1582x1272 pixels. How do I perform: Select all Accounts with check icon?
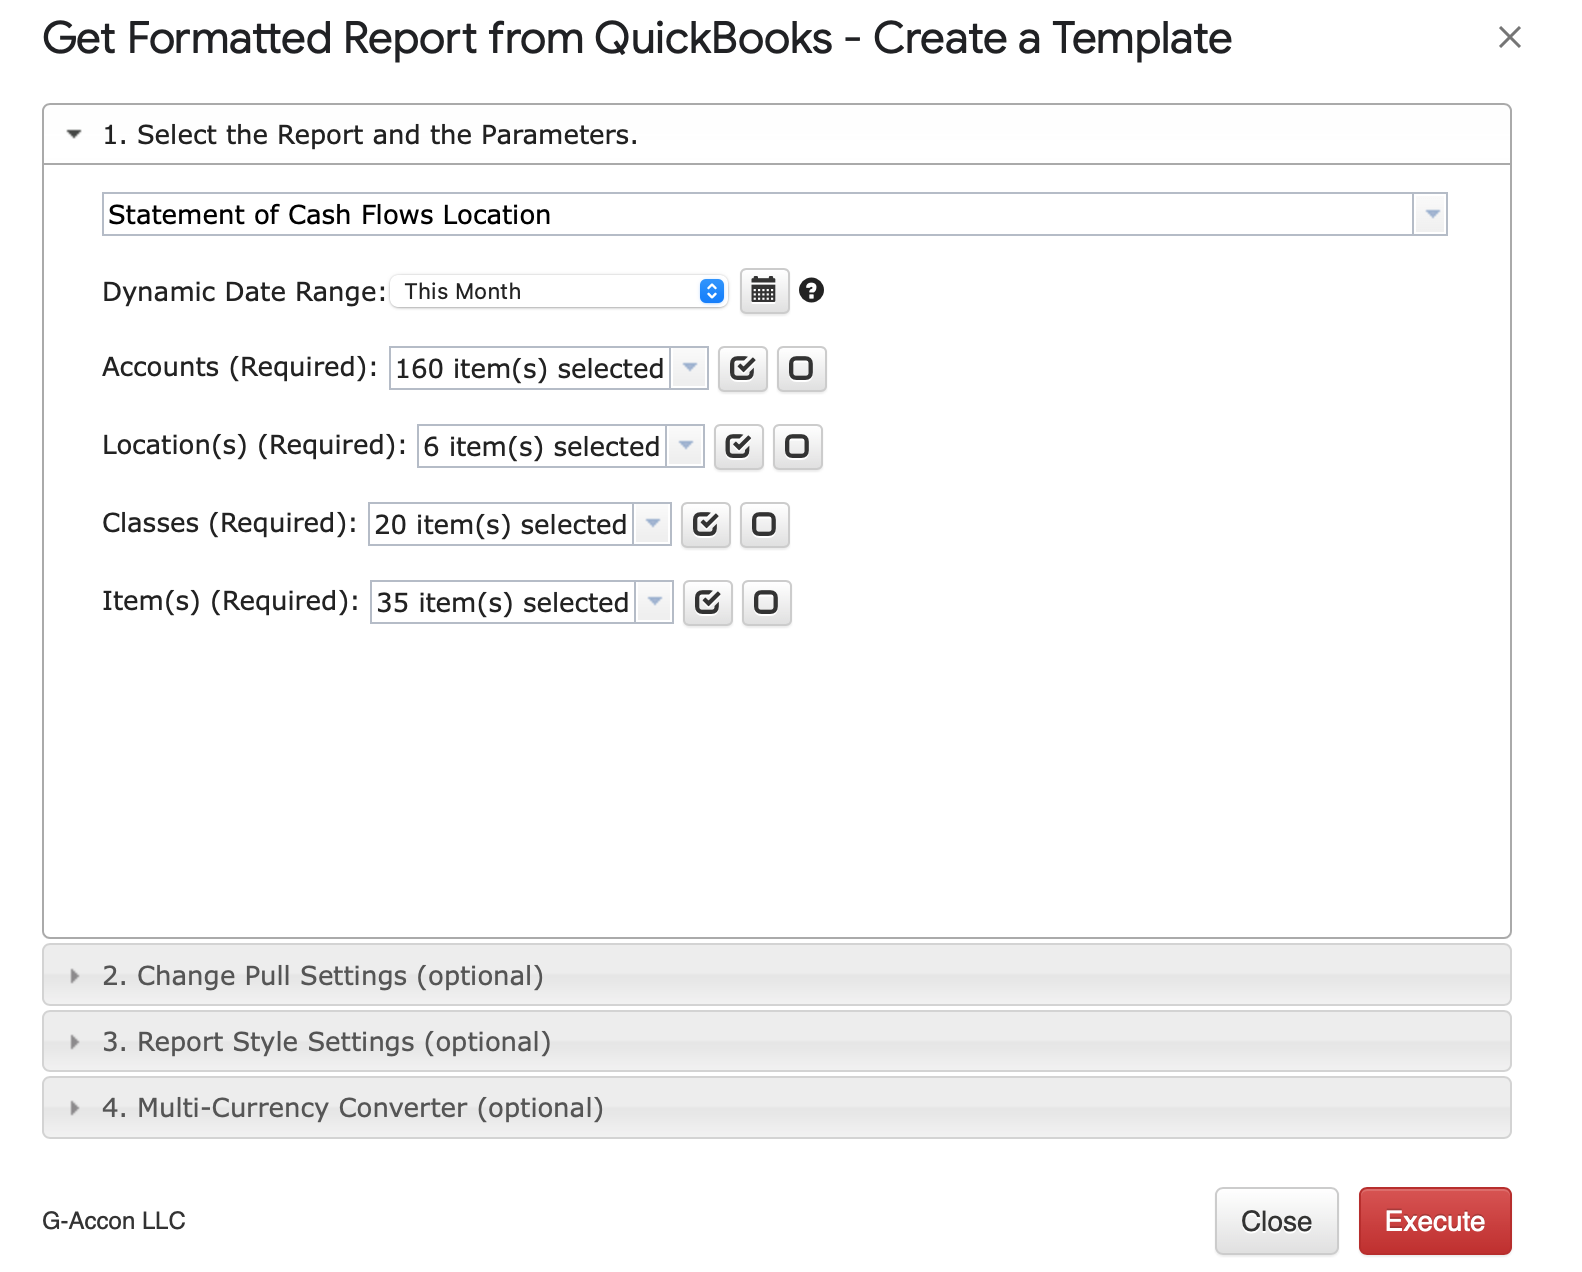coord(742,369)
